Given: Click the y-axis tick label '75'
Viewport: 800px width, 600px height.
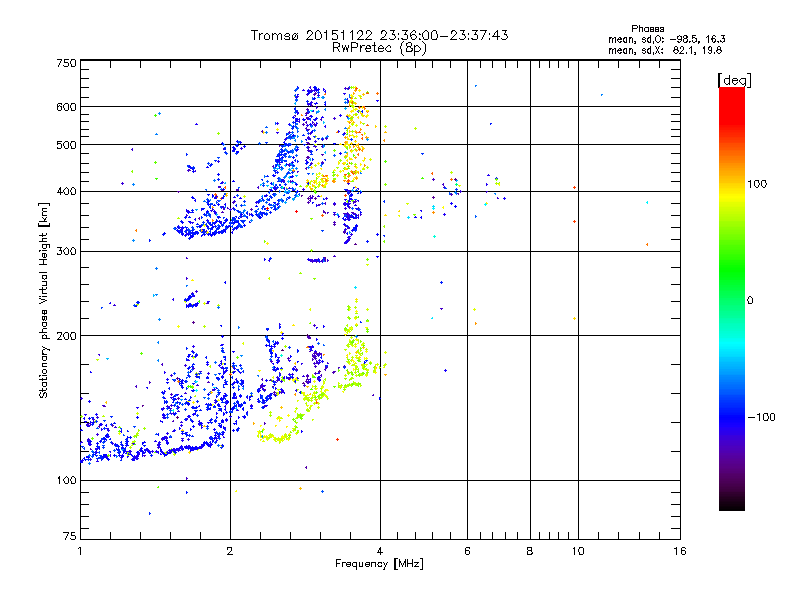Looking at the screenshot, I should 70,536.
